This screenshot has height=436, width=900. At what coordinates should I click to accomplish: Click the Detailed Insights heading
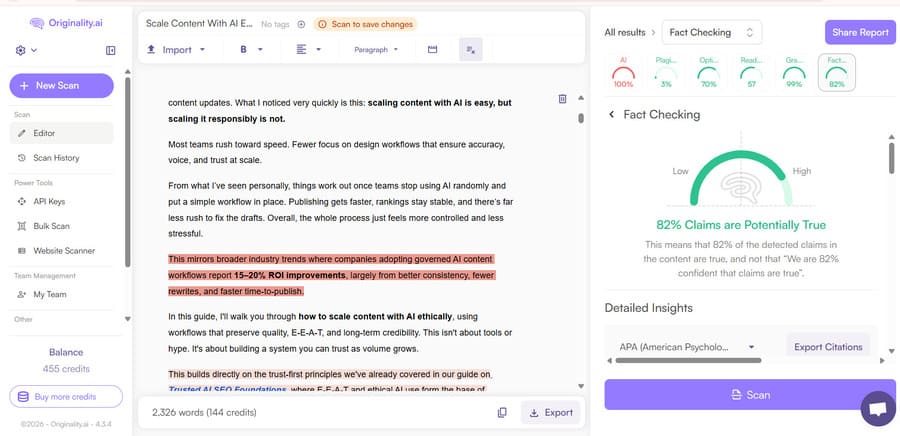(649, 308)
